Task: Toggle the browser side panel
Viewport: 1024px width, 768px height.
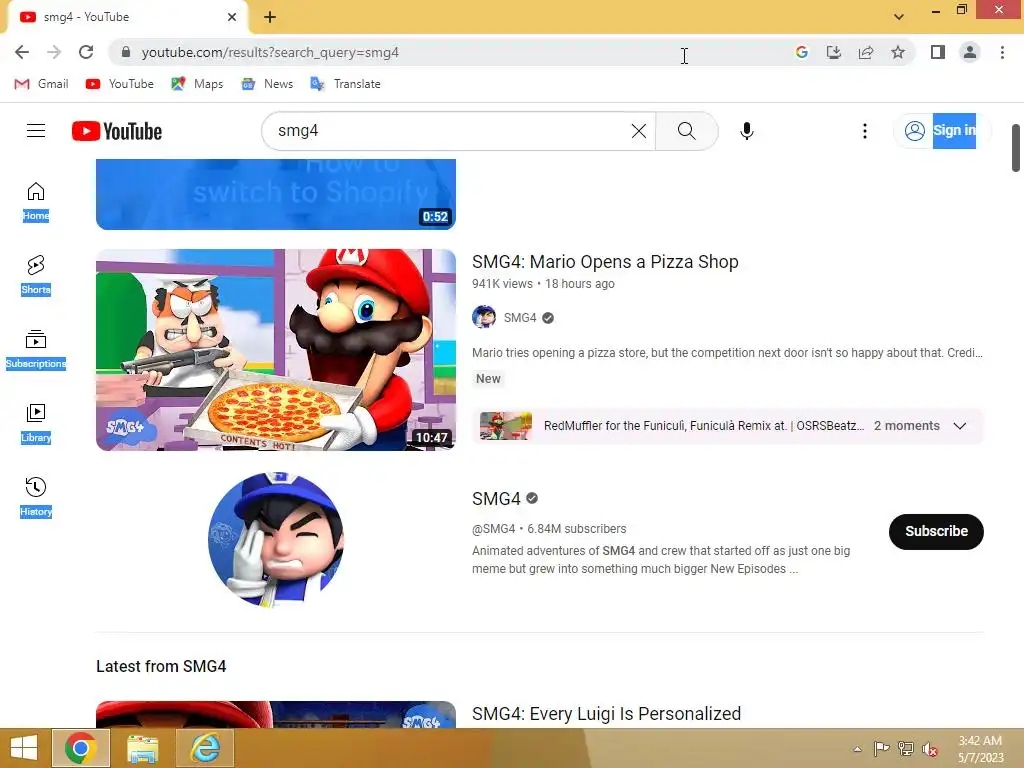Action: pos(938,52)
